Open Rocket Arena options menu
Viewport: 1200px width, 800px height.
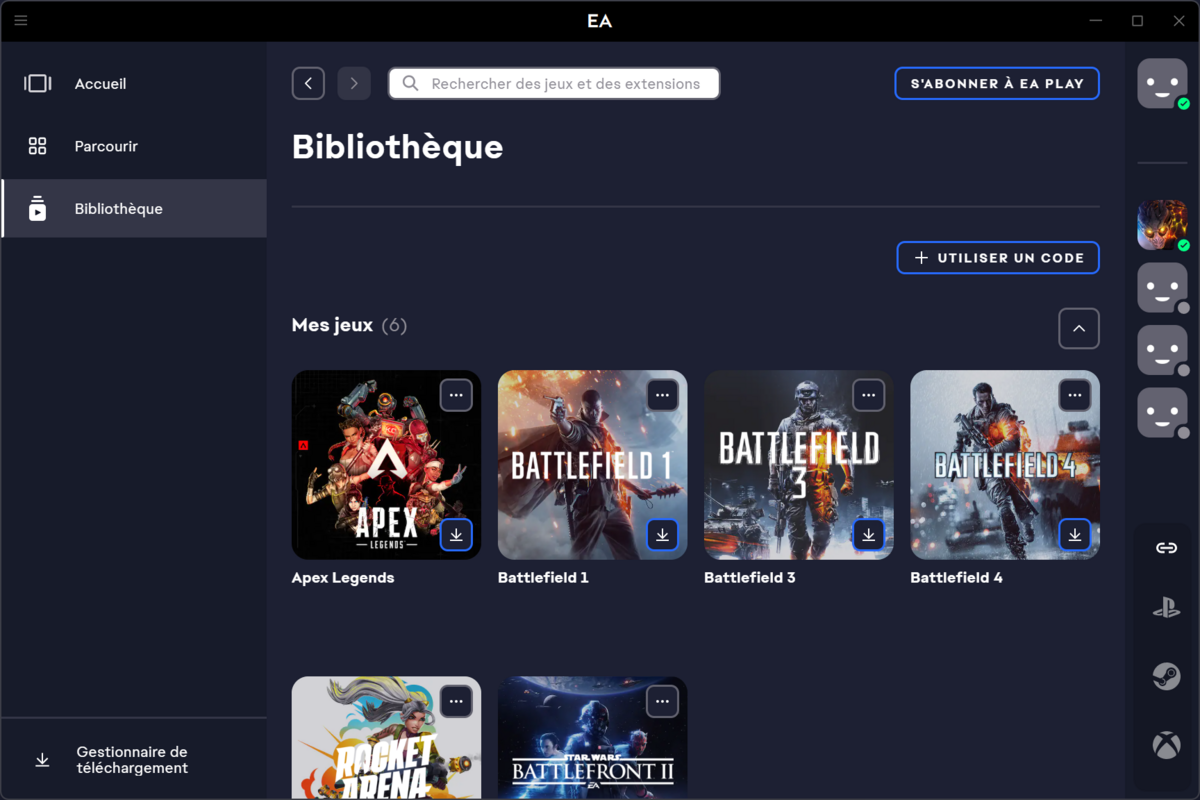[x=456, y=701]
